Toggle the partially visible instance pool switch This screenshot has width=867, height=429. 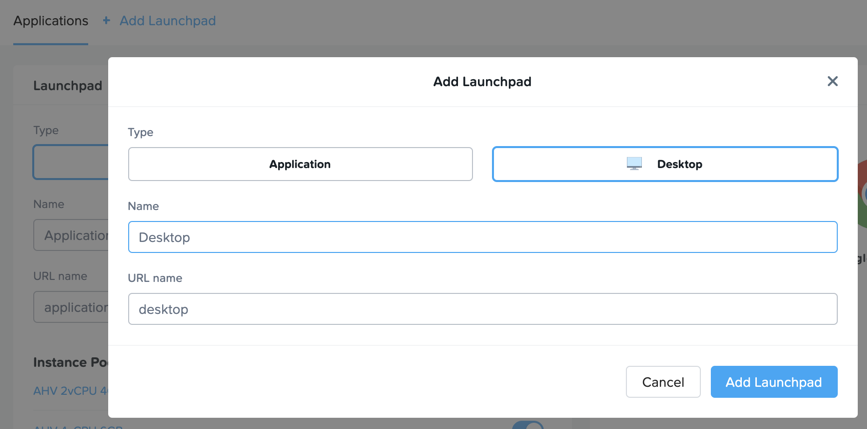tap(528, 425)
